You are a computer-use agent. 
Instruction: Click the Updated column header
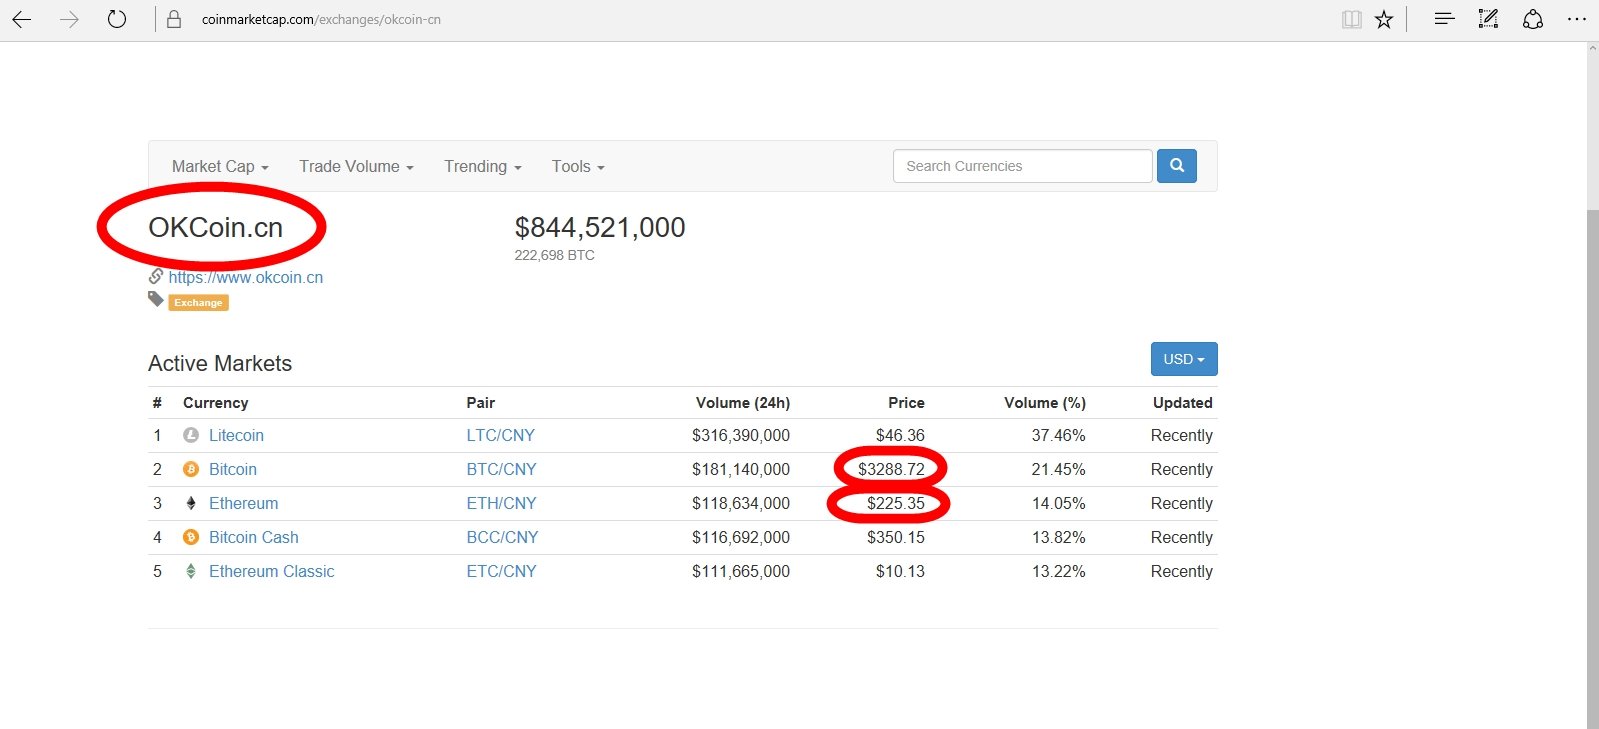[1183, 402]
